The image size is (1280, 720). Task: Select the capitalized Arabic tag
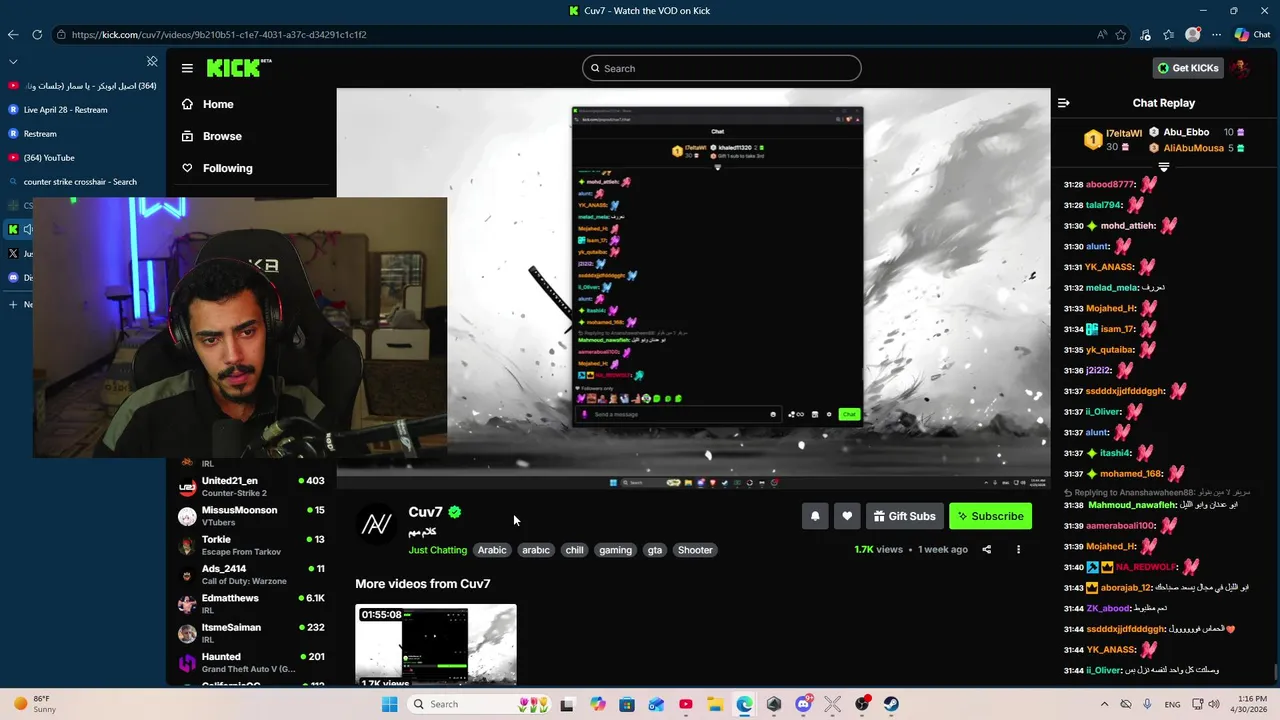click(x=492, y=550)
